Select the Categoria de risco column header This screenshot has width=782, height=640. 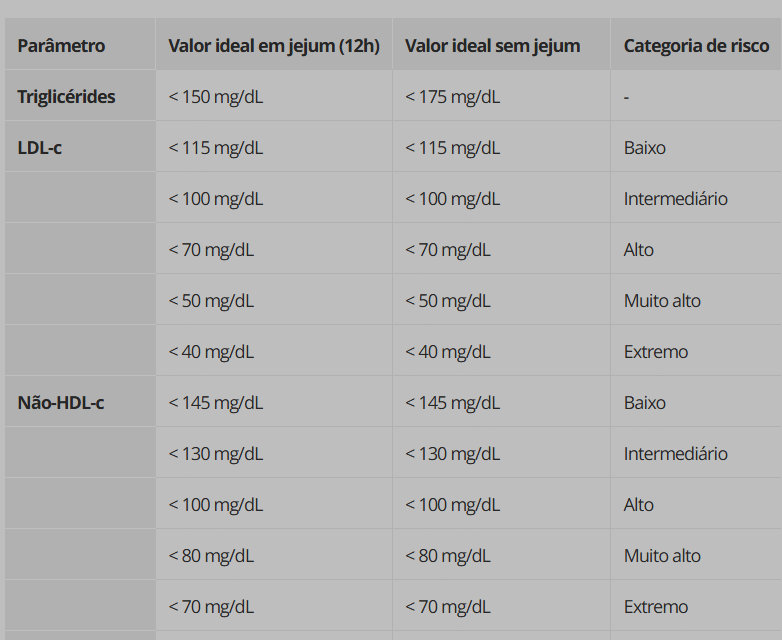(x=696, y=45)
